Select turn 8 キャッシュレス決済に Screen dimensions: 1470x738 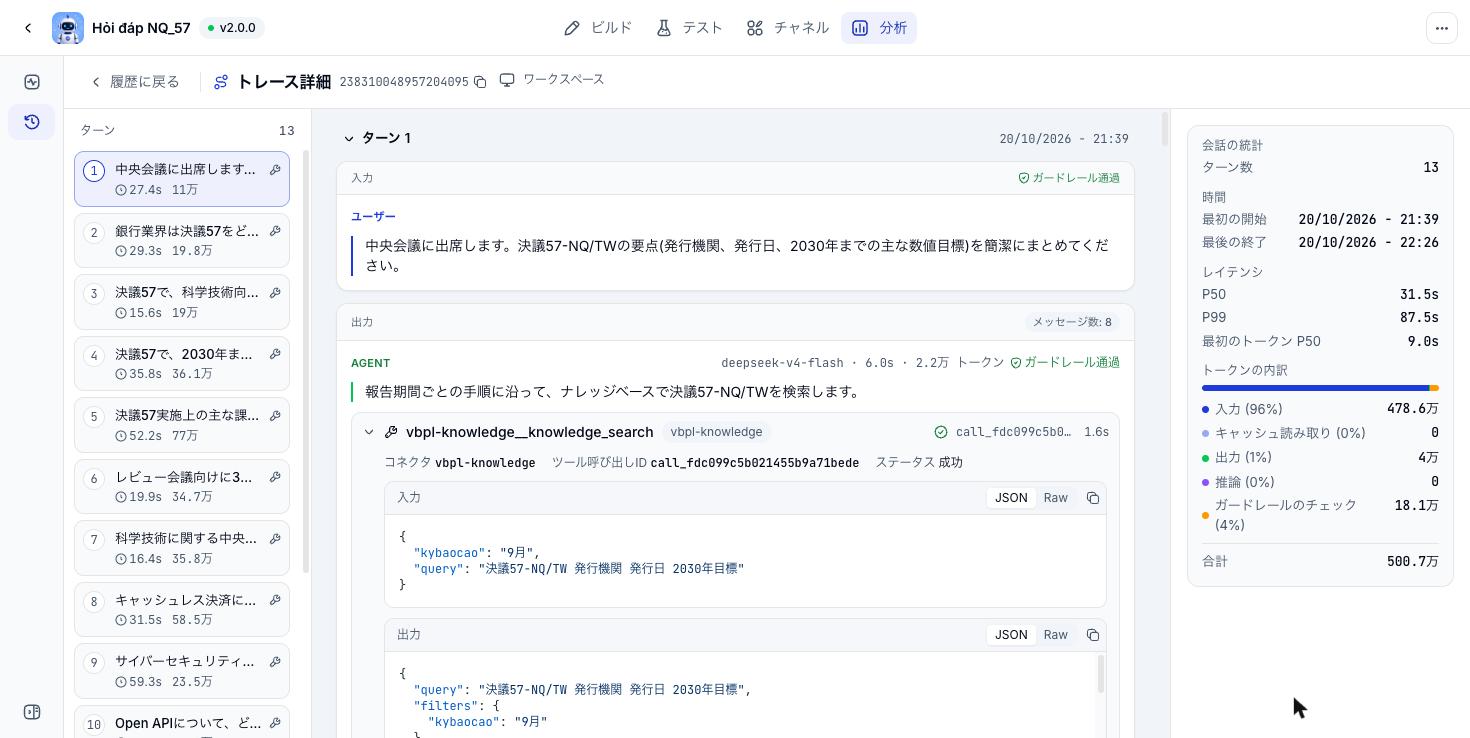click(182, 610)
